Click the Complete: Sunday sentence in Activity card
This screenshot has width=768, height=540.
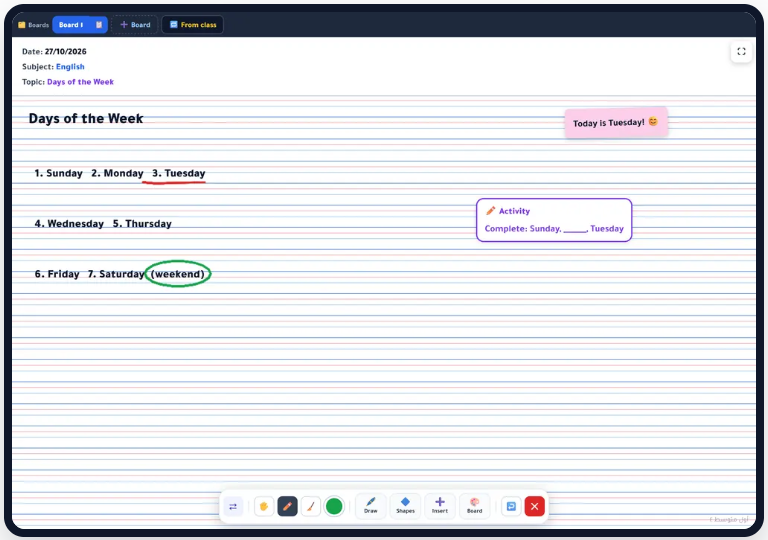[554, 228]
